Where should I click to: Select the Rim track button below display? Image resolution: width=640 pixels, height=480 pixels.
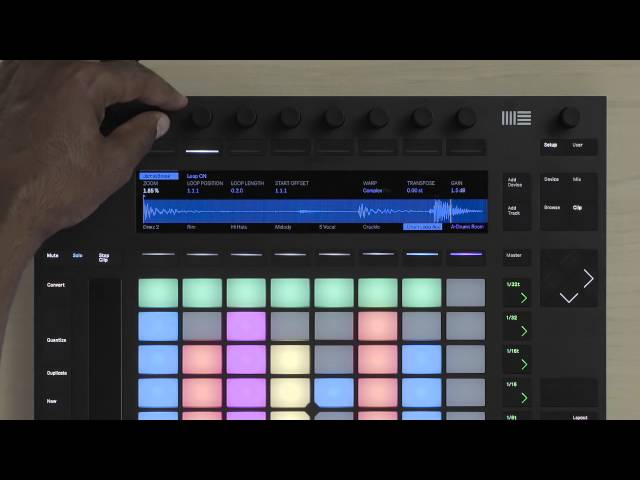click(x=202, y=256)
